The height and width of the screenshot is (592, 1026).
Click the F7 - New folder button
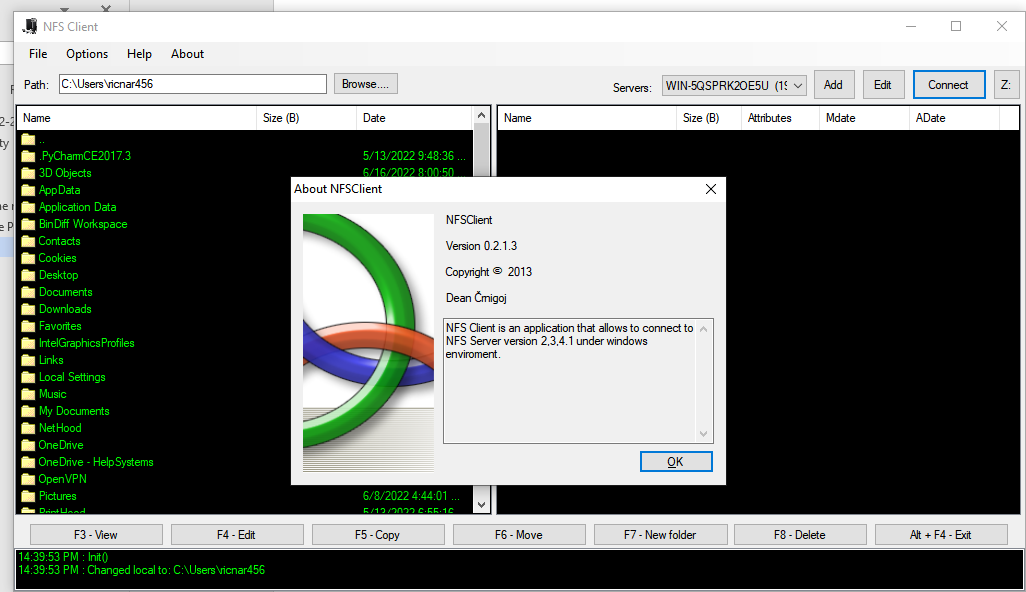660,534
